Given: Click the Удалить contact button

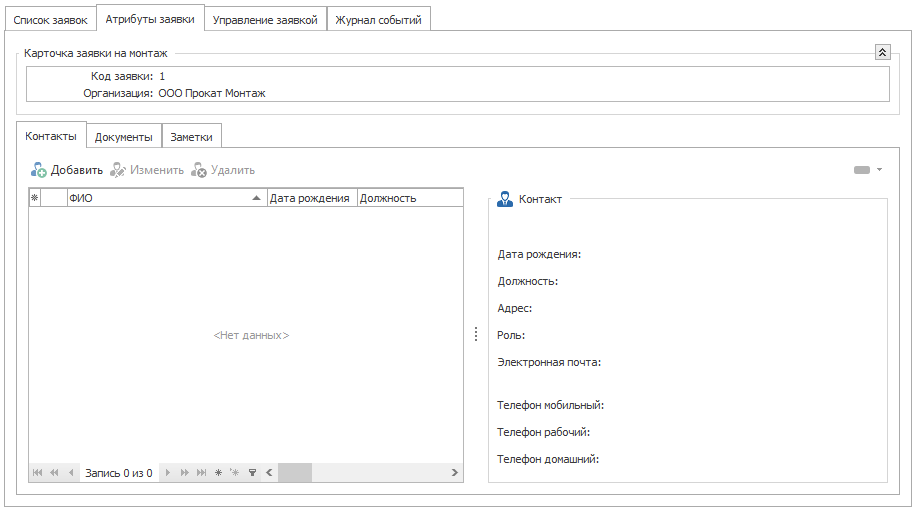Looking at the screenshot, I should (x=223, y=170).
